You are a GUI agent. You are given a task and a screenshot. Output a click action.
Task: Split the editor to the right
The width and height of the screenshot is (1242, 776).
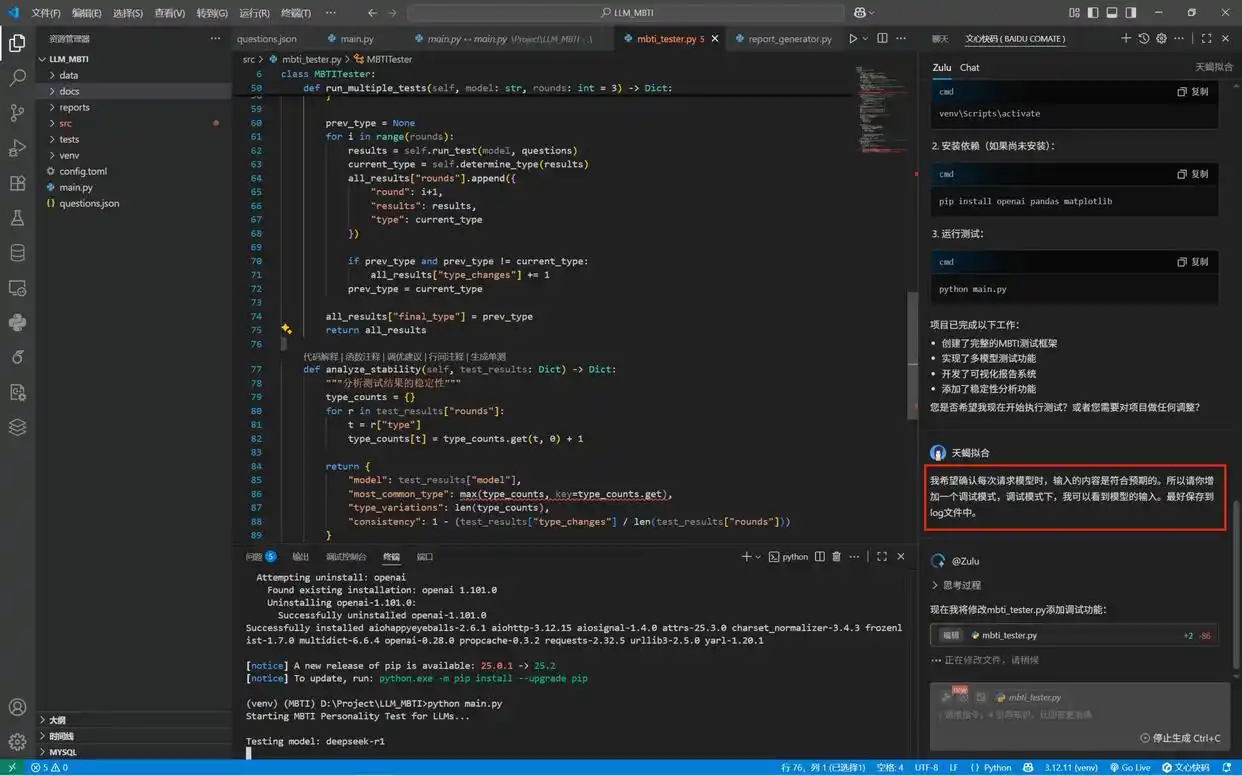[882, 39]
